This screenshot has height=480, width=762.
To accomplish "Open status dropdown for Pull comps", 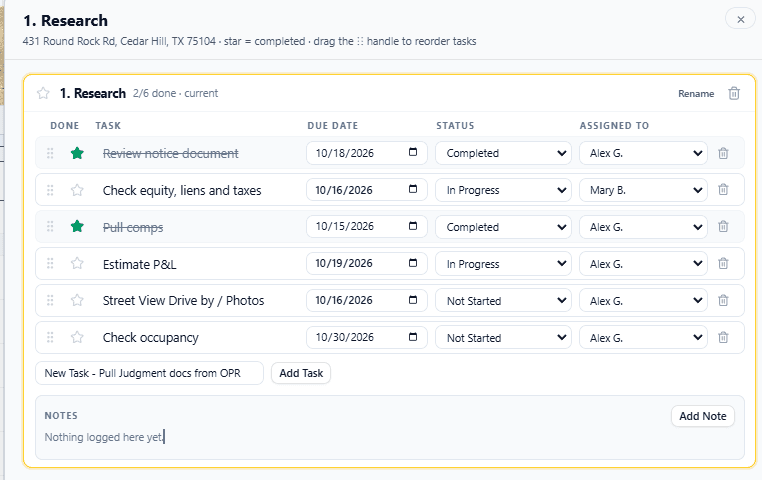I will point(503,227).
